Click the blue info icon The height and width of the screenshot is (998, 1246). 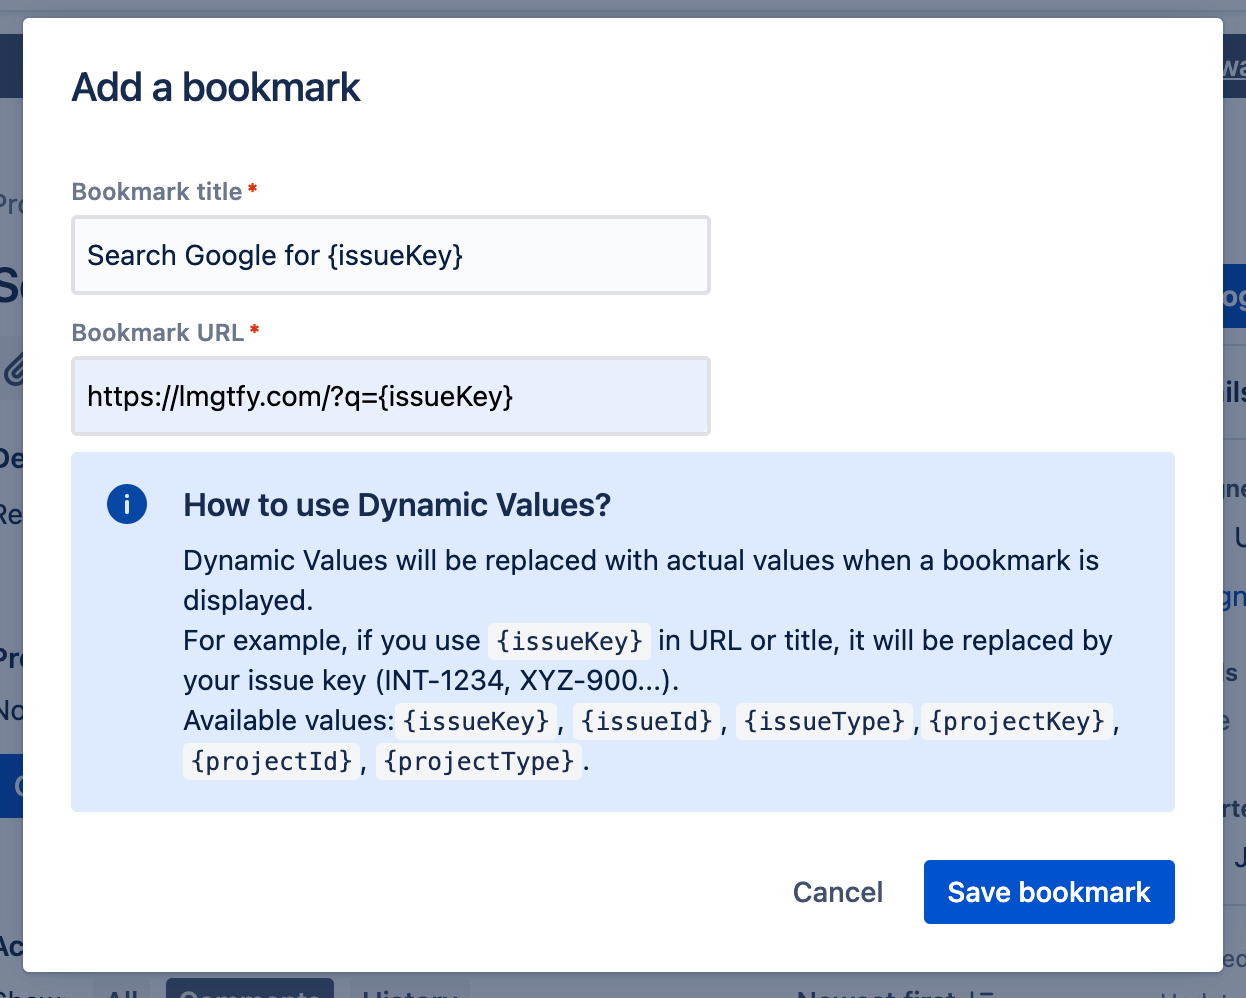pyautogui.click(x=127, y=504)
